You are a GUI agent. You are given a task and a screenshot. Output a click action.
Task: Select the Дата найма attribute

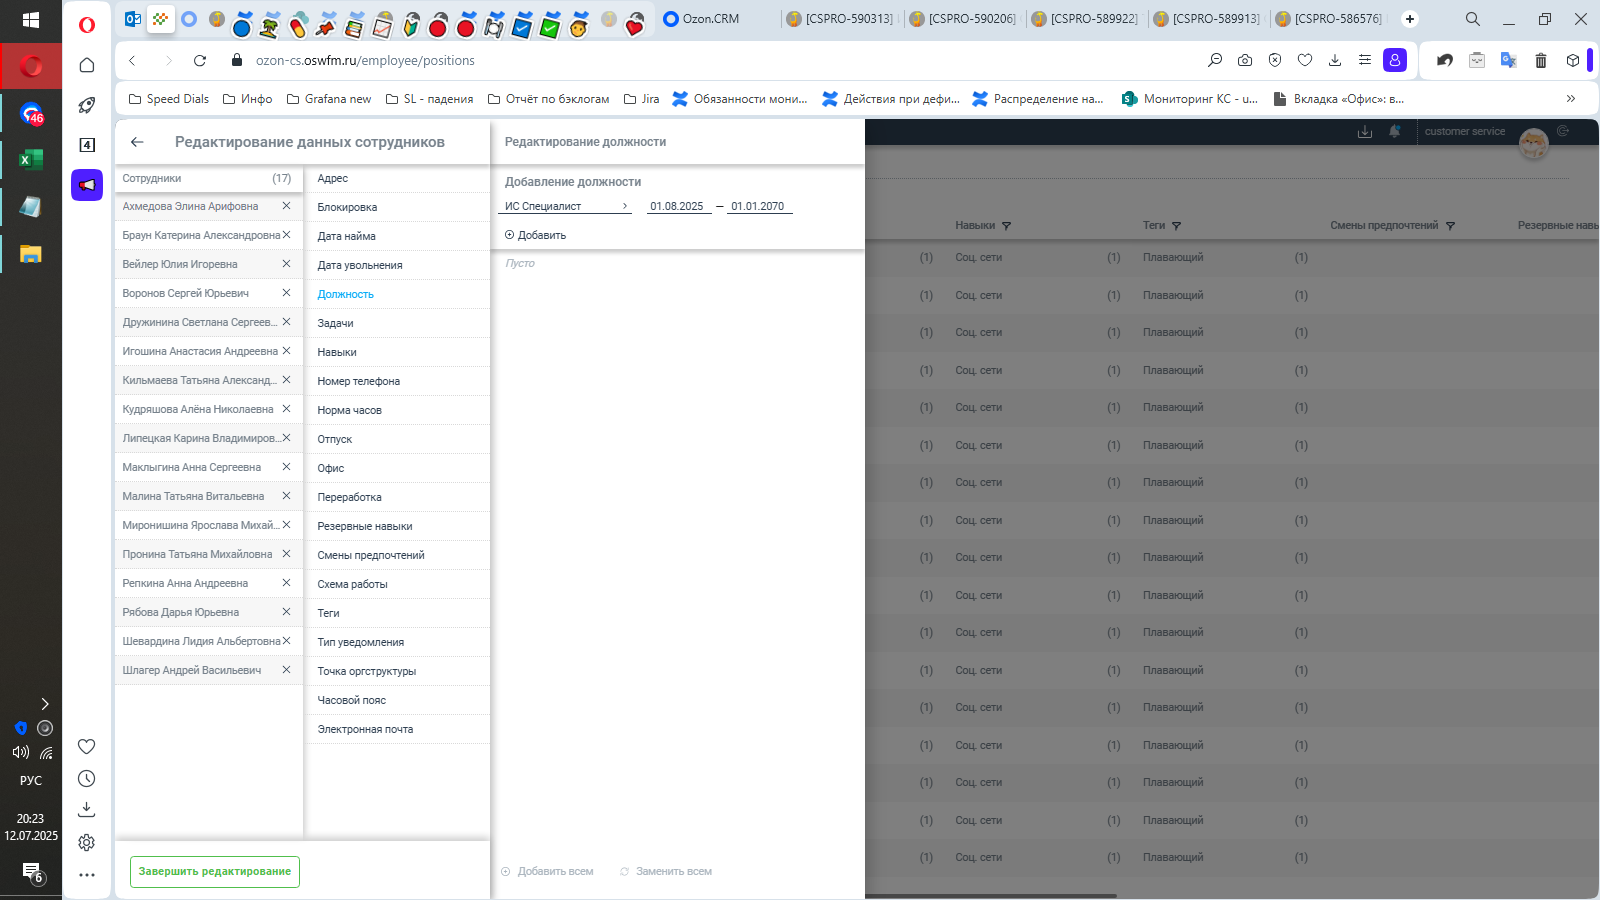click(x=397, y=236)
